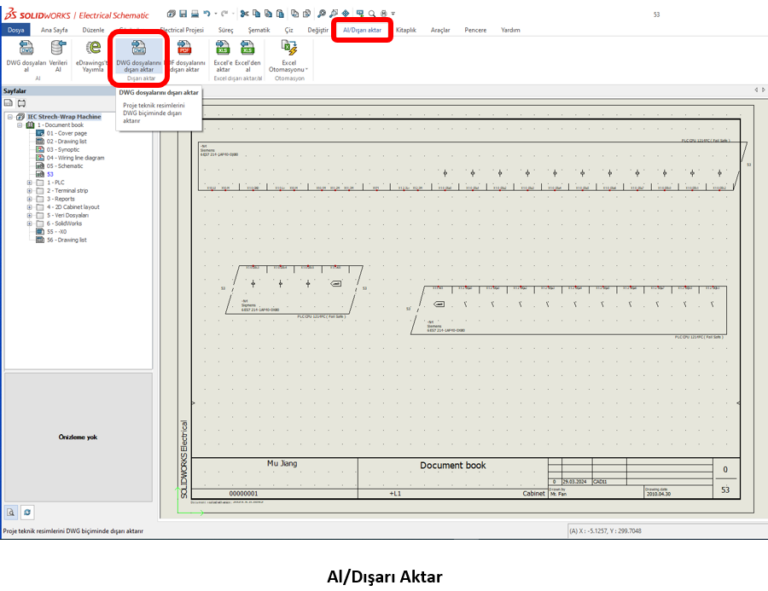Expand the 3 - Reports folder node

click(29, 198)
